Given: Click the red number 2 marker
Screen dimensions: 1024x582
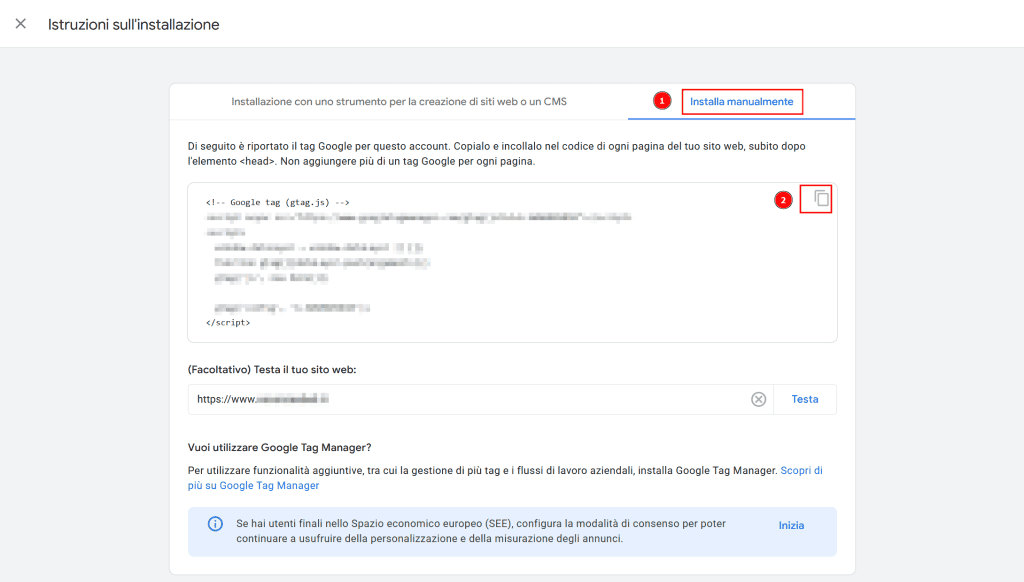Looking at the screenshot, I should 784,200.
